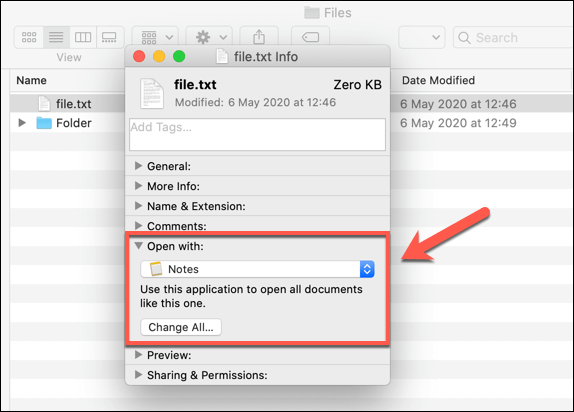Click the Zero KB size text
The height and width of the screenshot is (412, 574).
[x=357, y=85]
